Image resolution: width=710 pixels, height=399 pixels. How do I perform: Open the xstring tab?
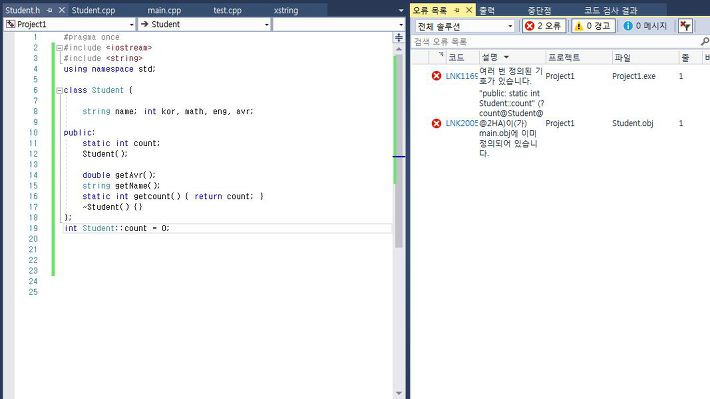(286, 10)
